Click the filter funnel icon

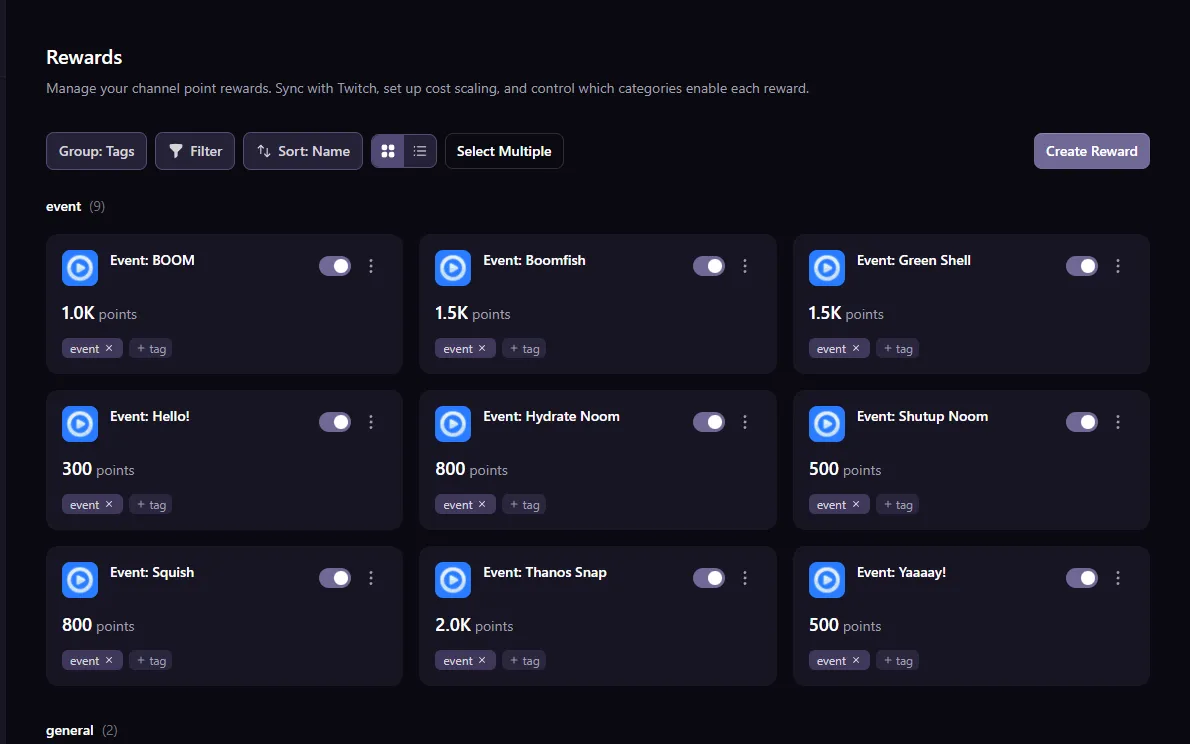[x=176, y=150]
